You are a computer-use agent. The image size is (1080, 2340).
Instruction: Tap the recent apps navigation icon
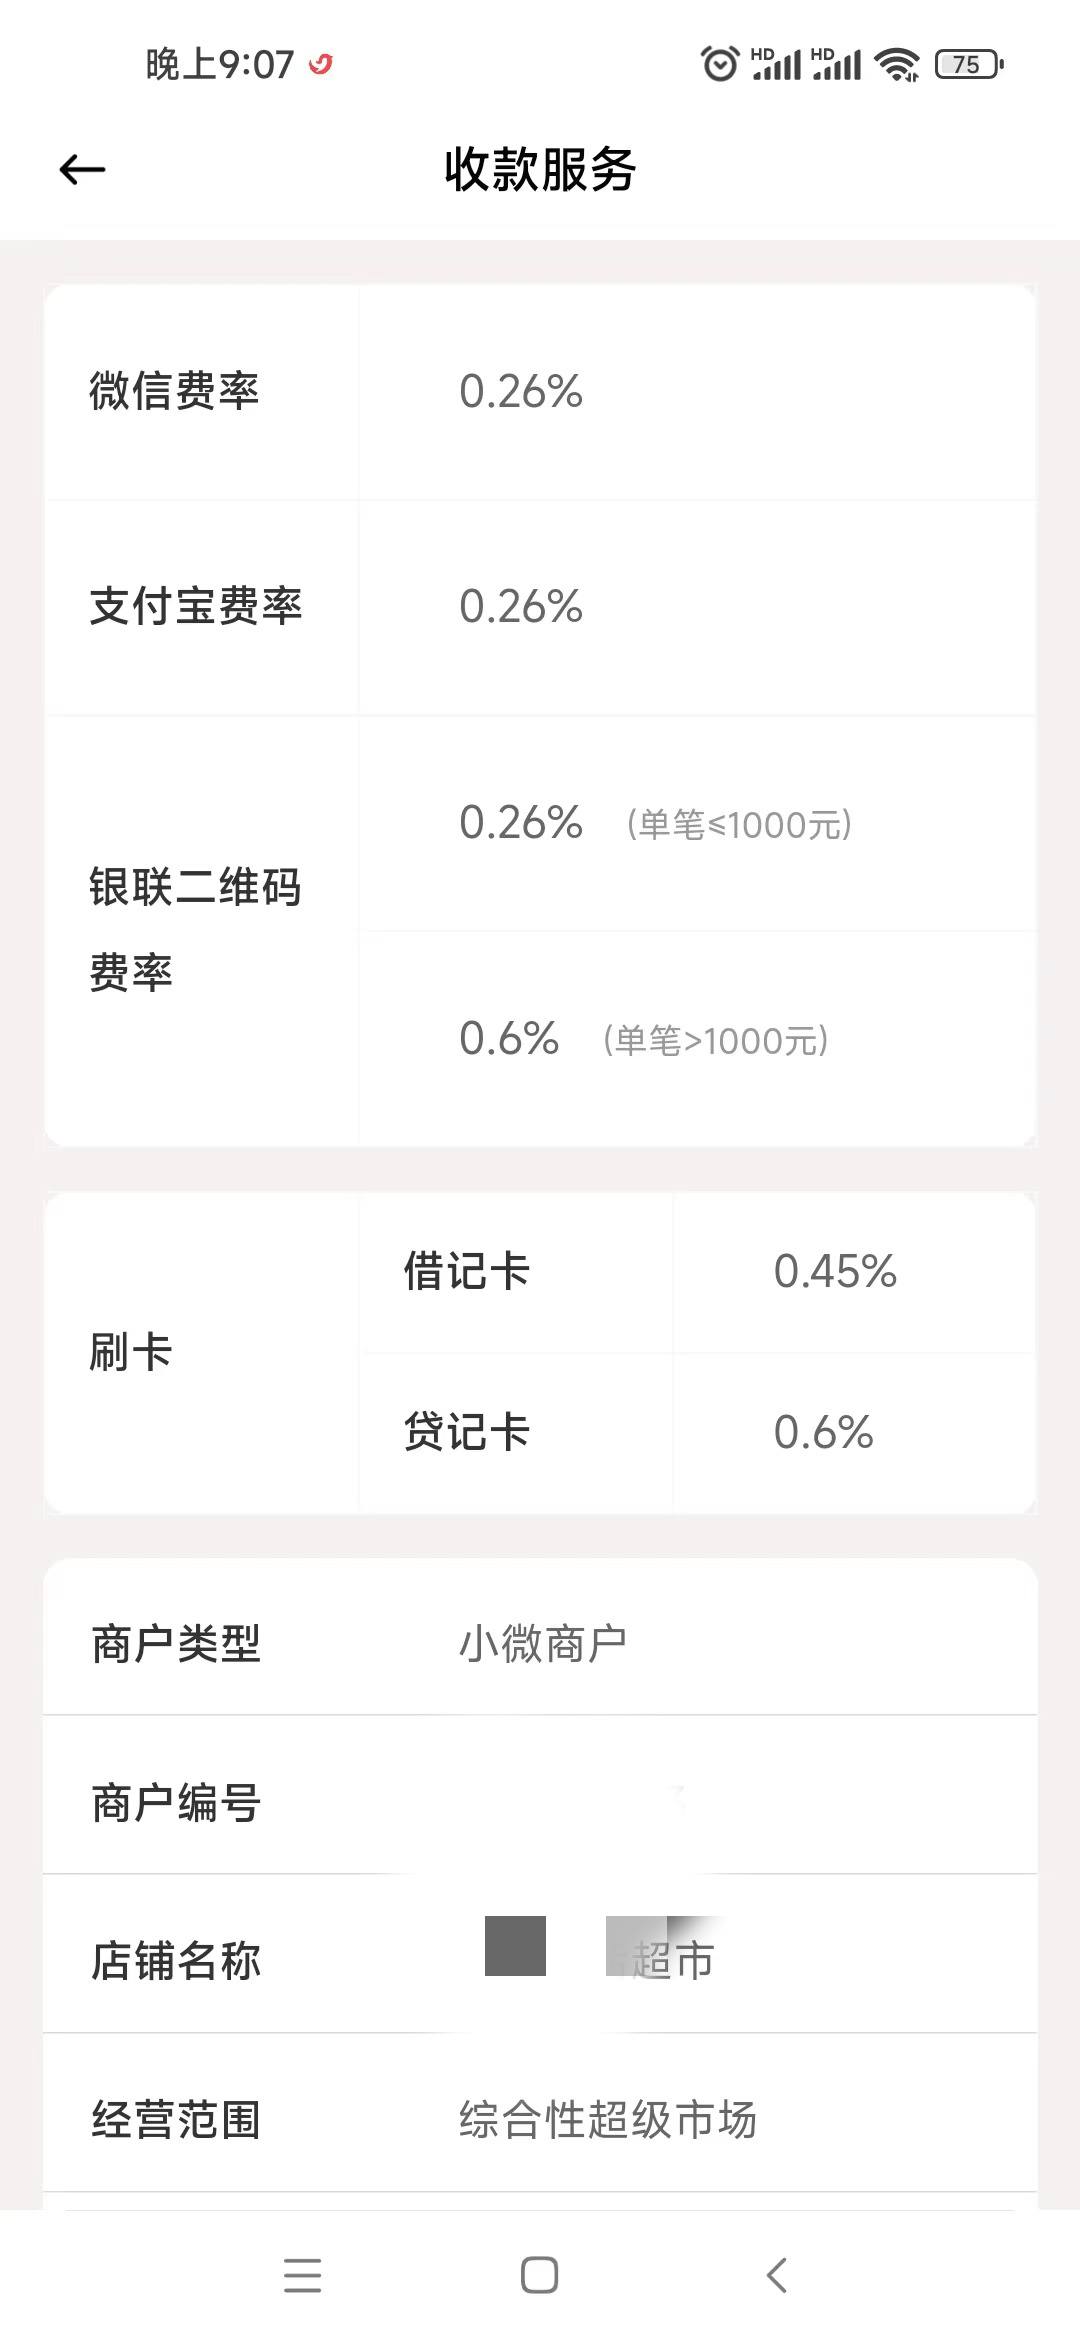(302, 2275)
